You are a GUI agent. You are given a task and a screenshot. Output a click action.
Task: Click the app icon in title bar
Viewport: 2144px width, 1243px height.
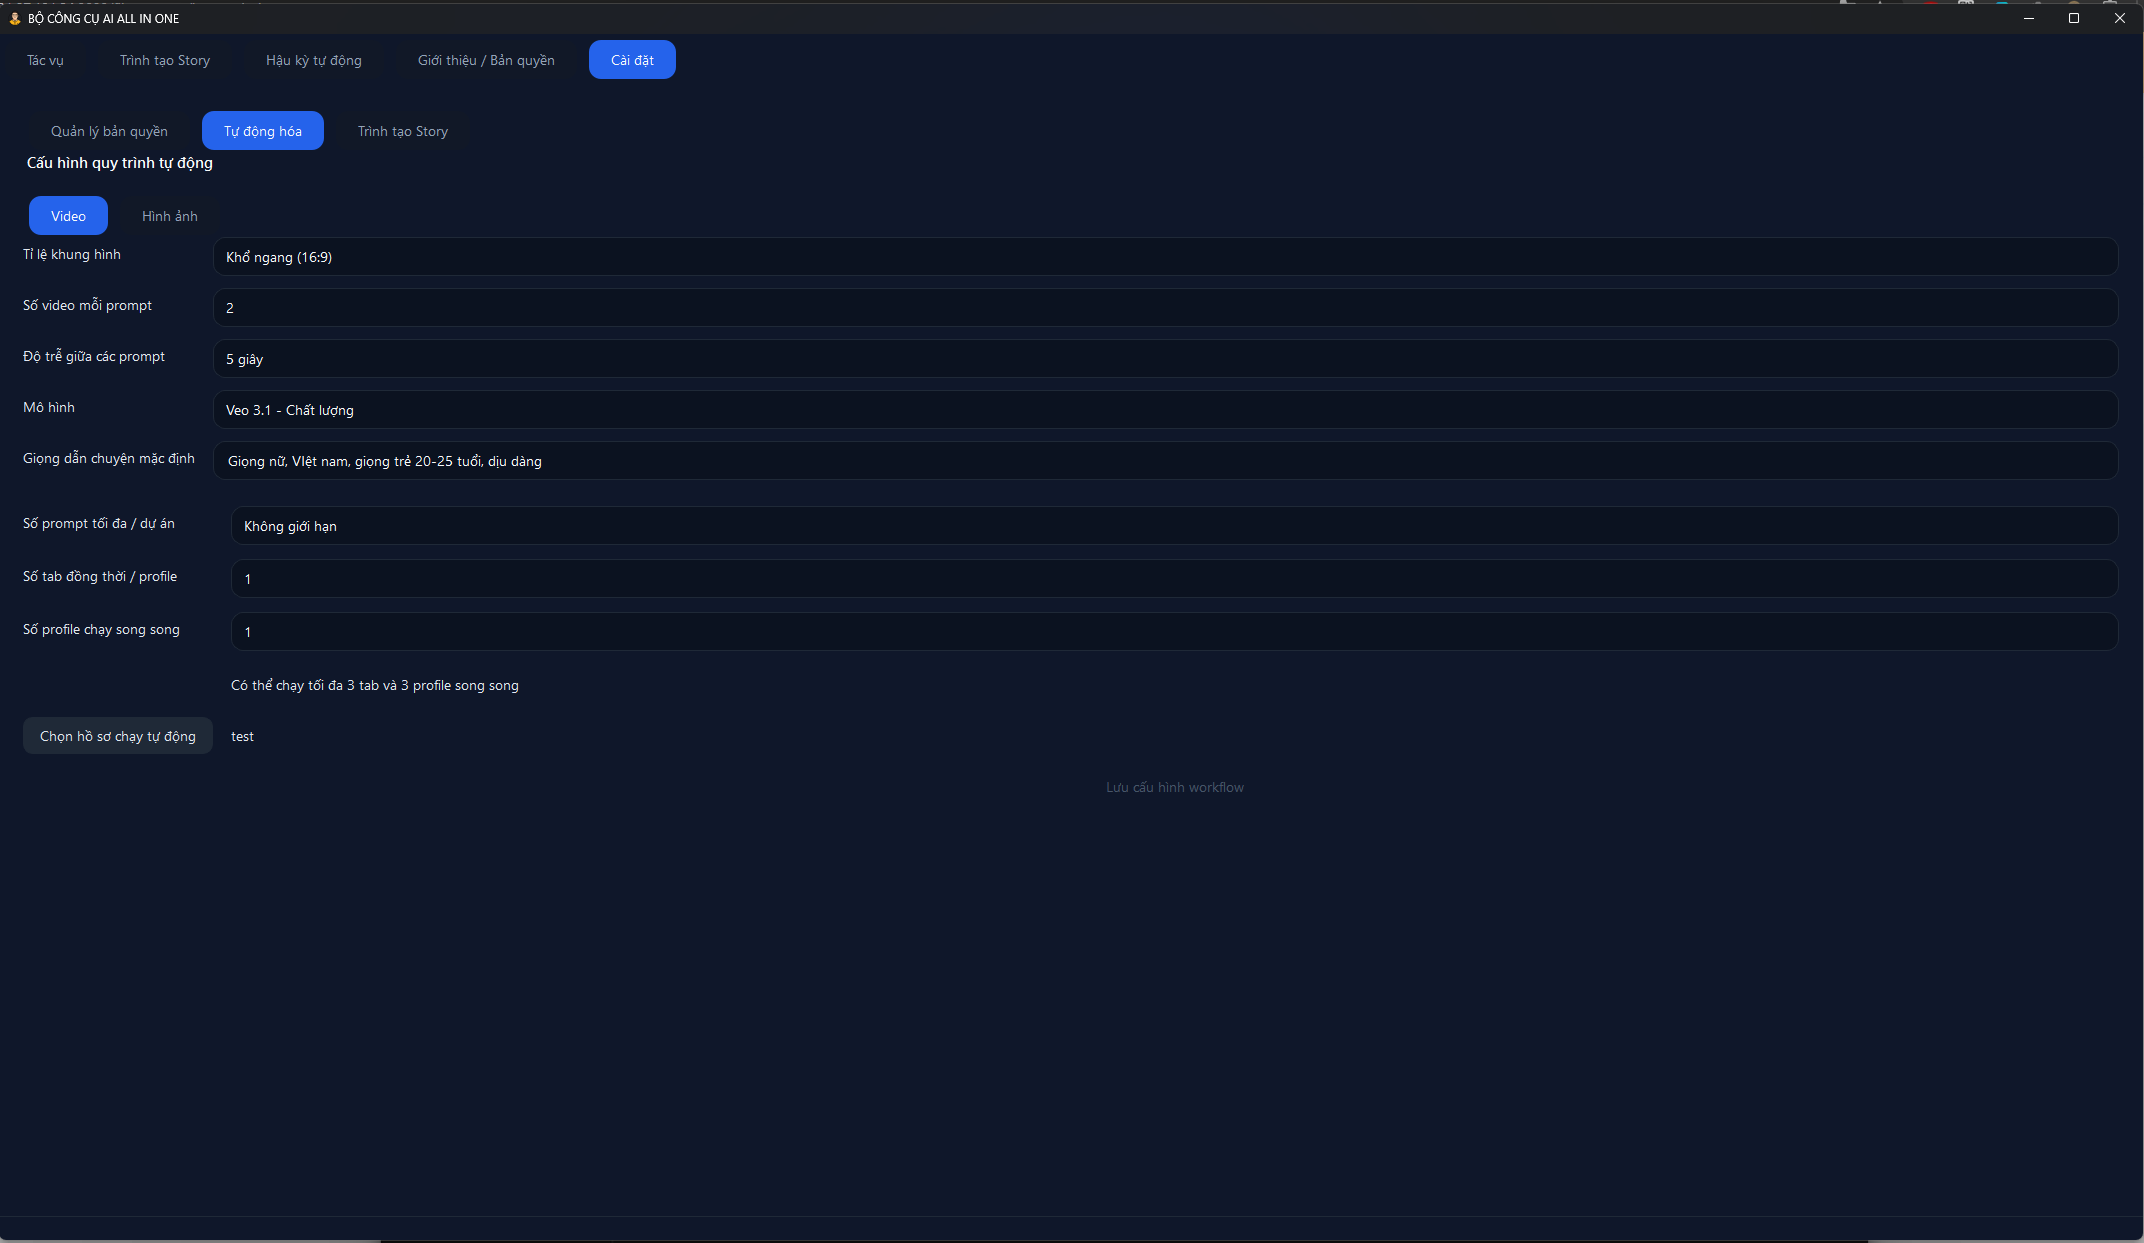point(14,18)
